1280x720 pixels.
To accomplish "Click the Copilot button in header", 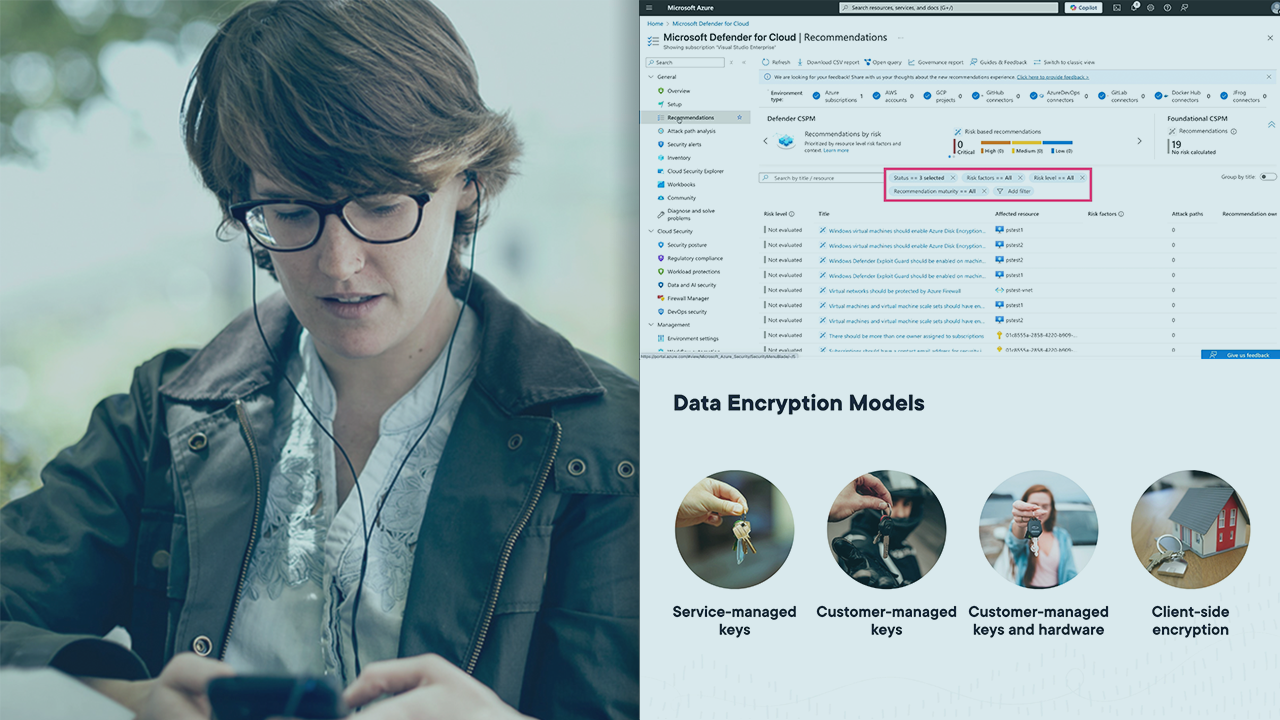I will click(x=1084, y=7).
